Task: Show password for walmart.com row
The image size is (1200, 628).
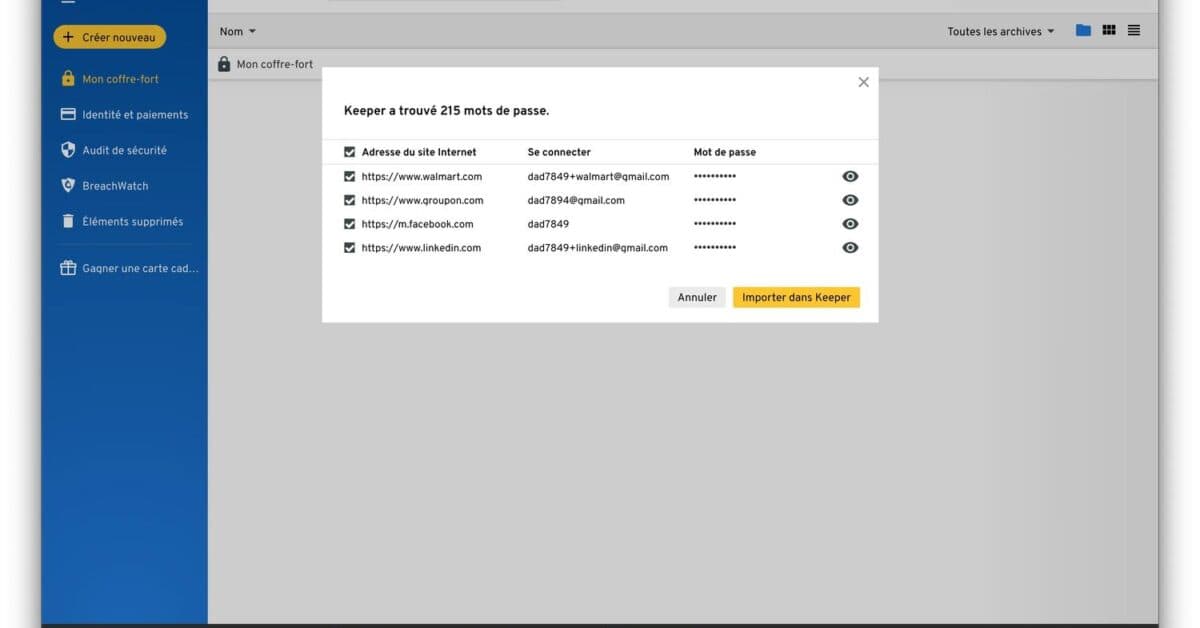Action: pos(850,176)
